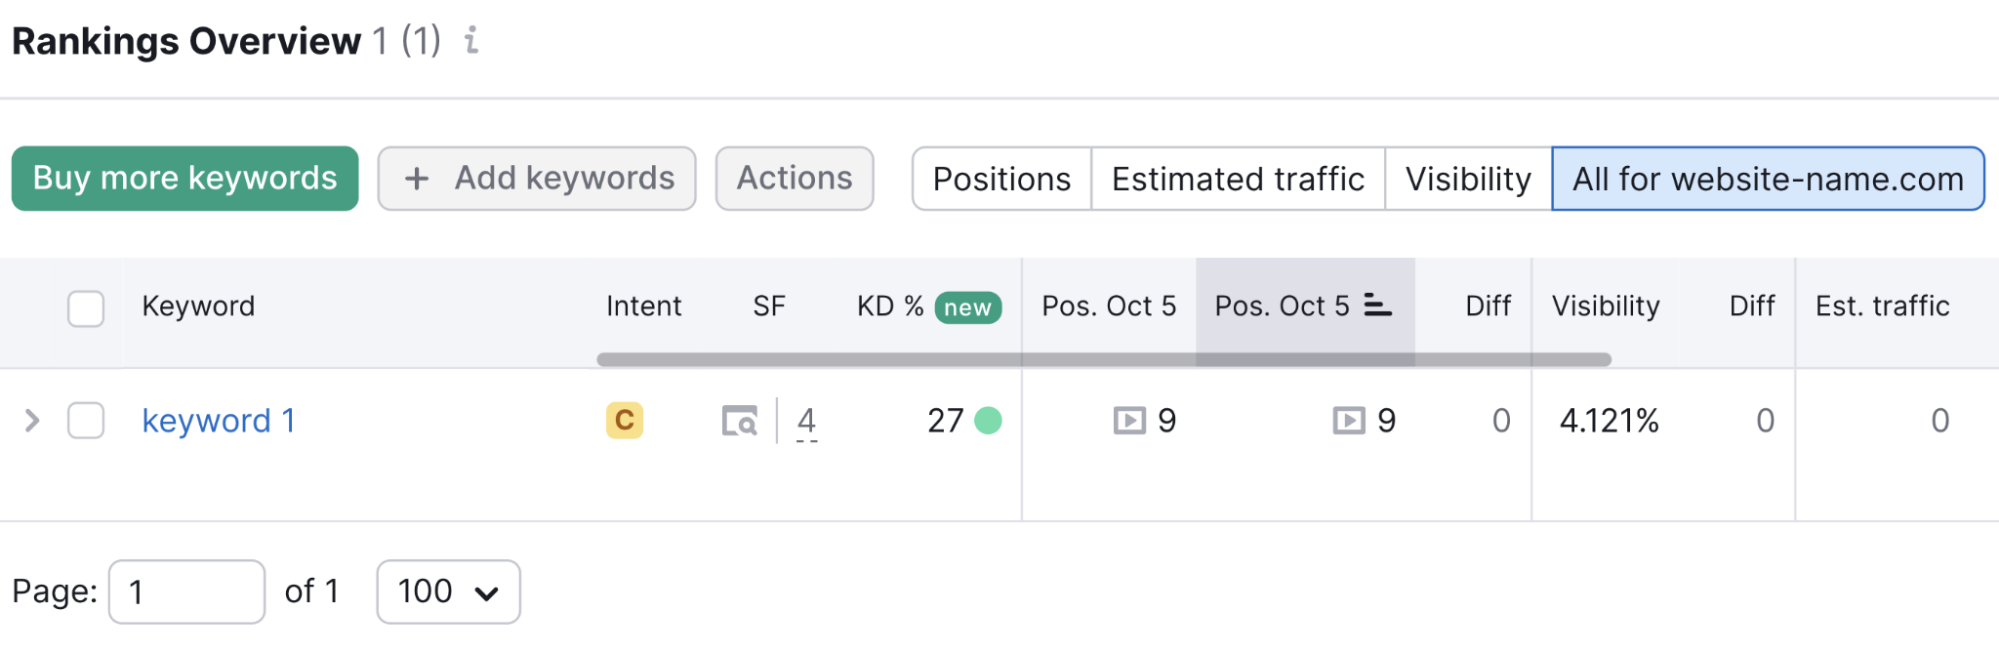This screenshot has height=651, width=1999.
Task: Click the second video icon in the keyword row
Action: tap(1350, 421)
